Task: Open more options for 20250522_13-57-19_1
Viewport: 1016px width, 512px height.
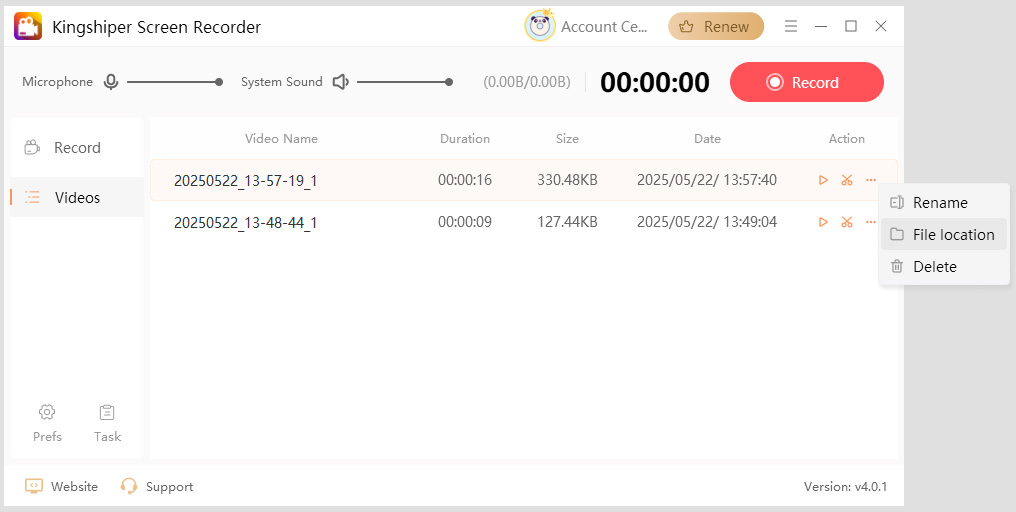Action: click(871, 180)
